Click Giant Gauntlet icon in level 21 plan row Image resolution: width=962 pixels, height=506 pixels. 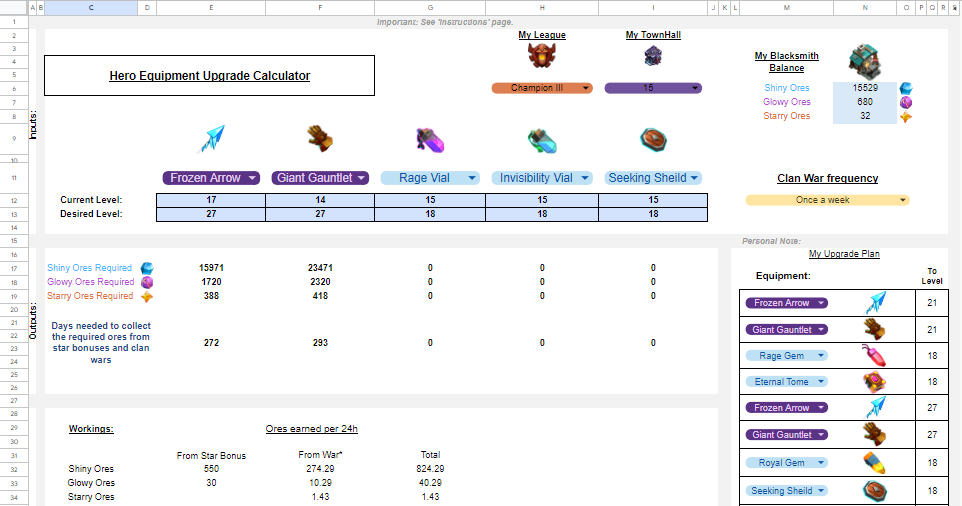[875, 329]
